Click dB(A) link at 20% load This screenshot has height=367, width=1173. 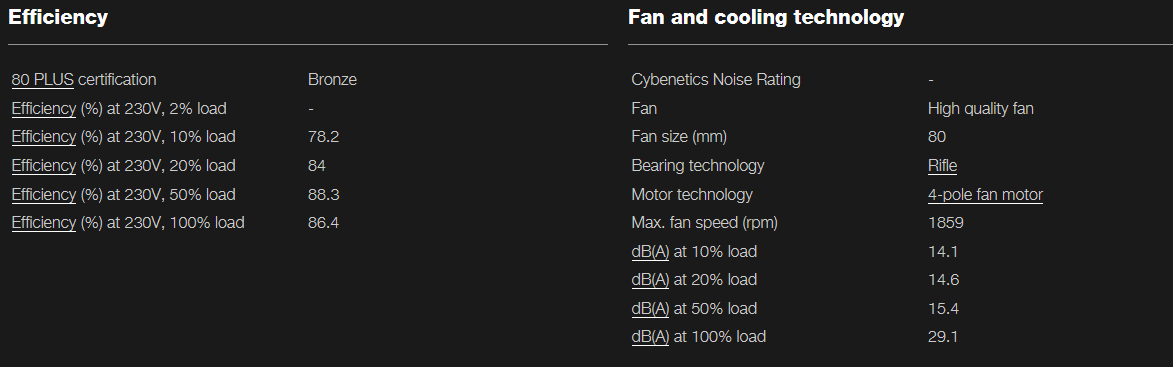click(650, 280)
